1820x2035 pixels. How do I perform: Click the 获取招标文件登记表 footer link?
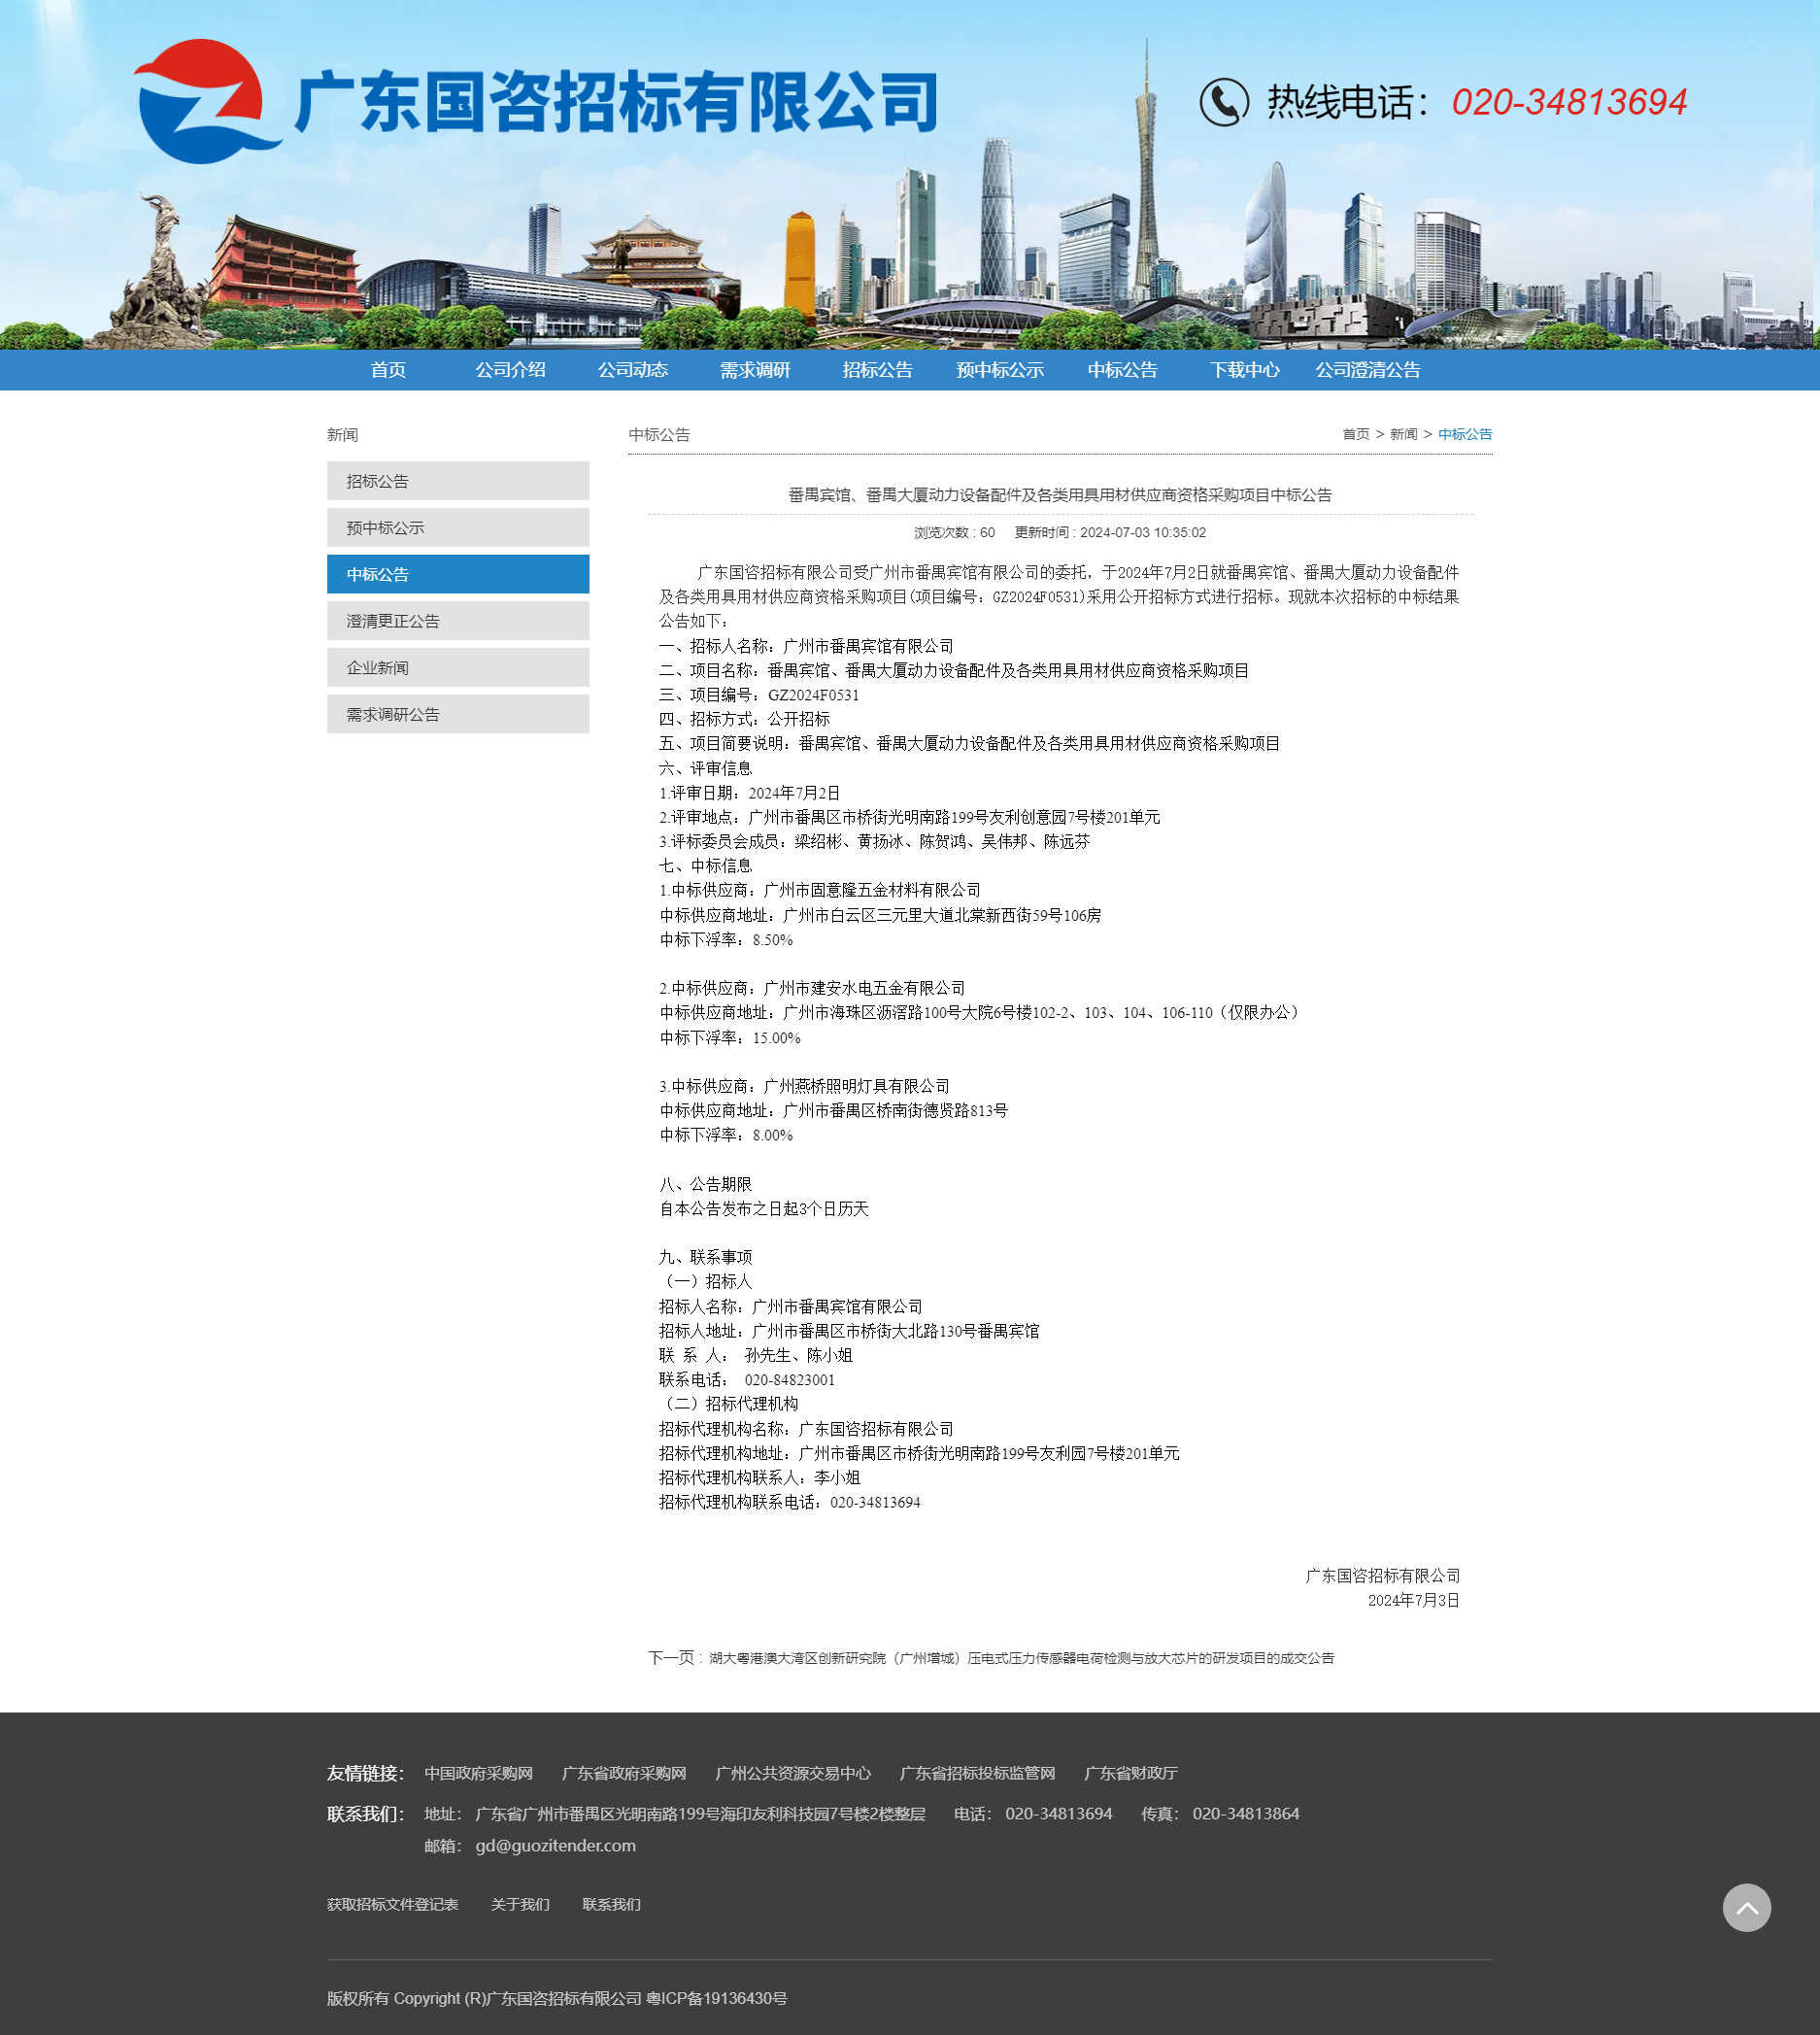click(392, 1905)
